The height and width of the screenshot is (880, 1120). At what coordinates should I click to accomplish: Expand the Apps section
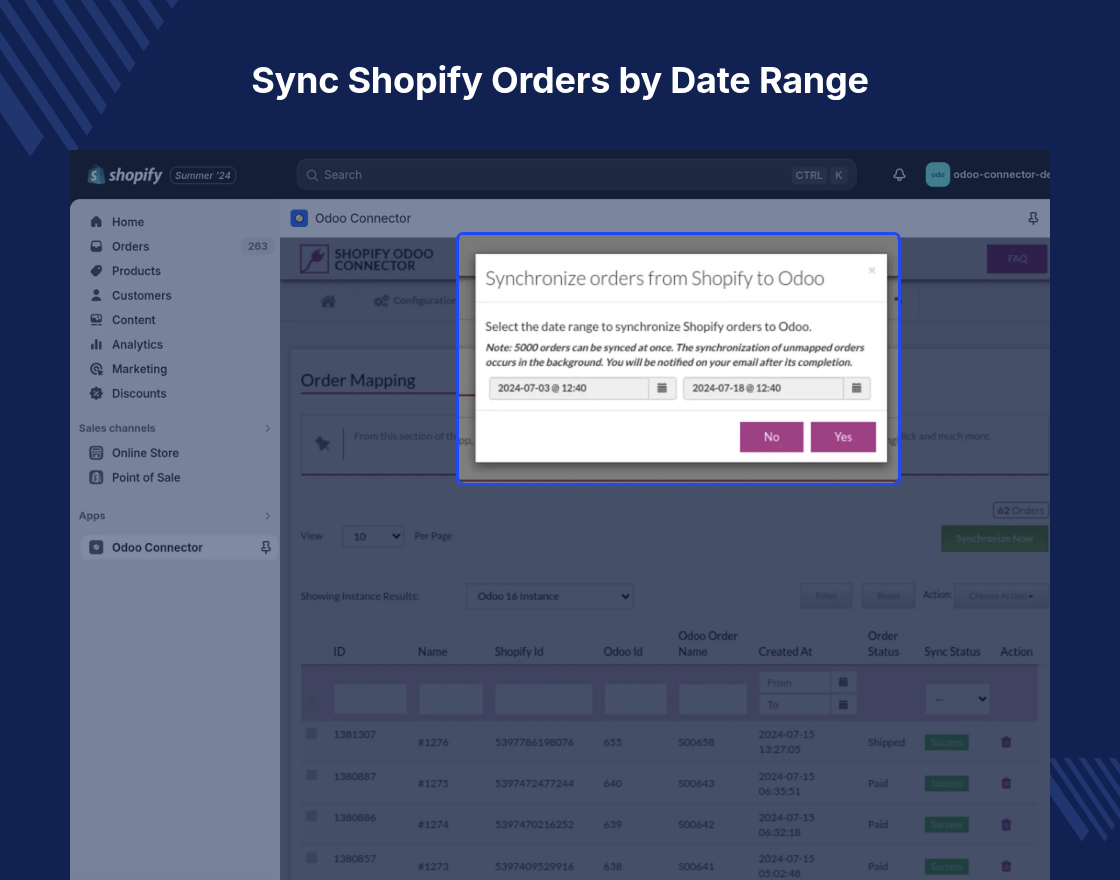tap(268, 516)
